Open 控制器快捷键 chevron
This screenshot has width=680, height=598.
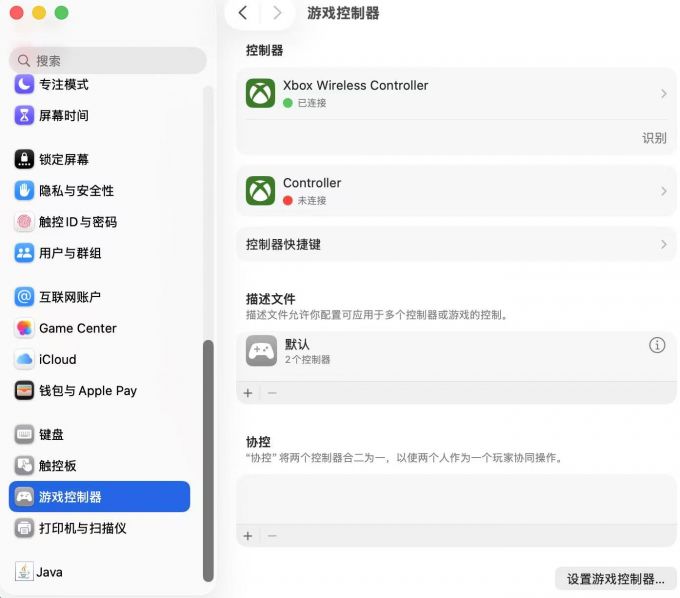point(664,244)
